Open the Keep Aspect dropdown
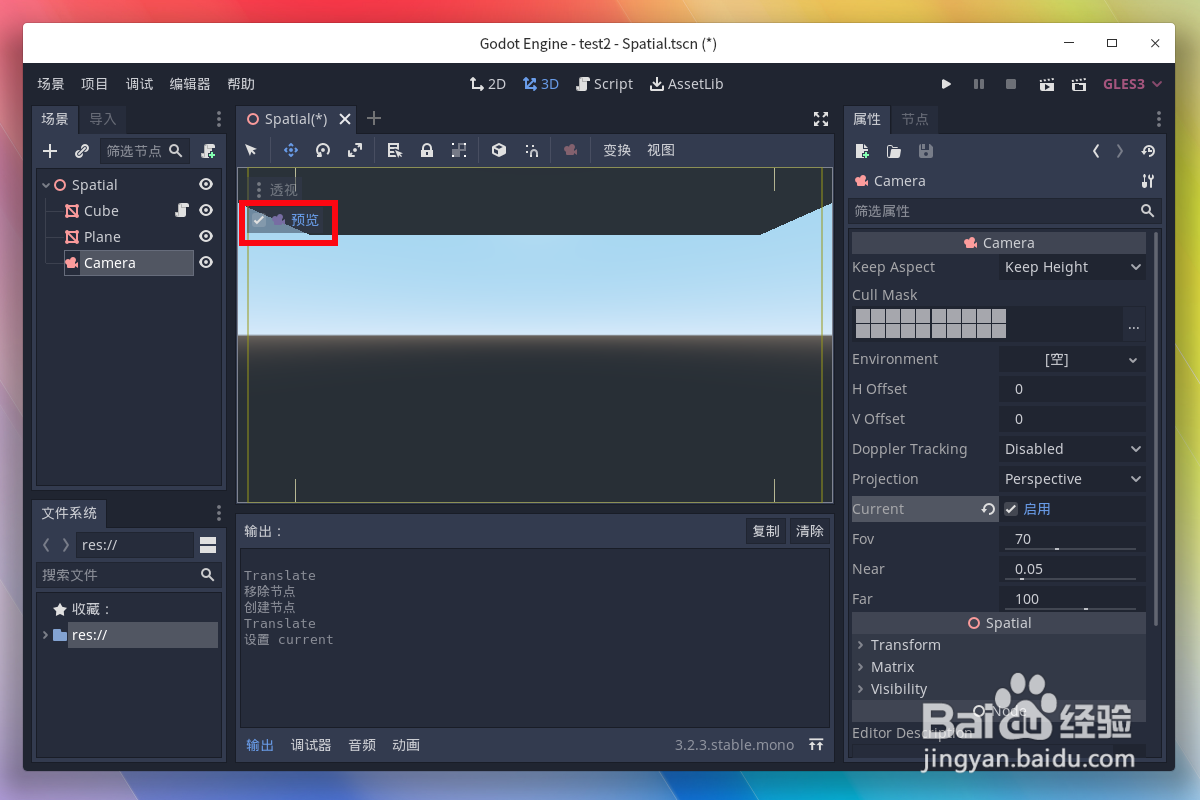This screenshot has width=1200, height=800. pyautogui.click(x=1073, y=267)
